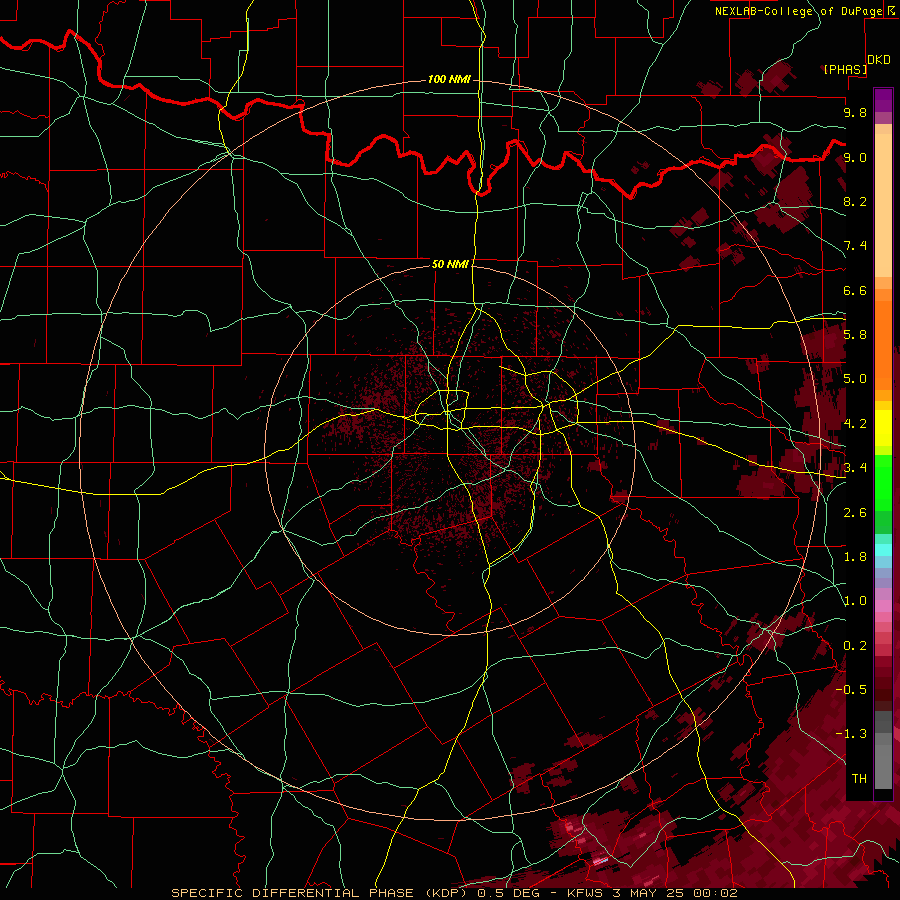Pick the bright green segment of the color bar
900x900 pixels.
883,483
